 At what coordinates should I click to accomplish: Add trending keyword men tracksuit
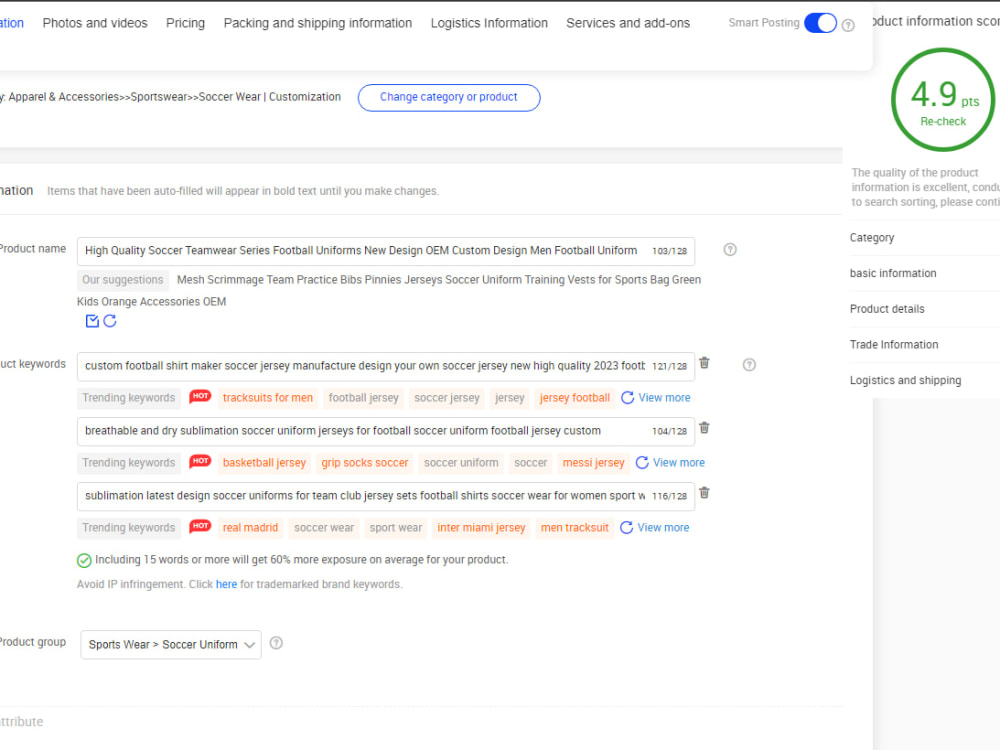coord(575,528)
